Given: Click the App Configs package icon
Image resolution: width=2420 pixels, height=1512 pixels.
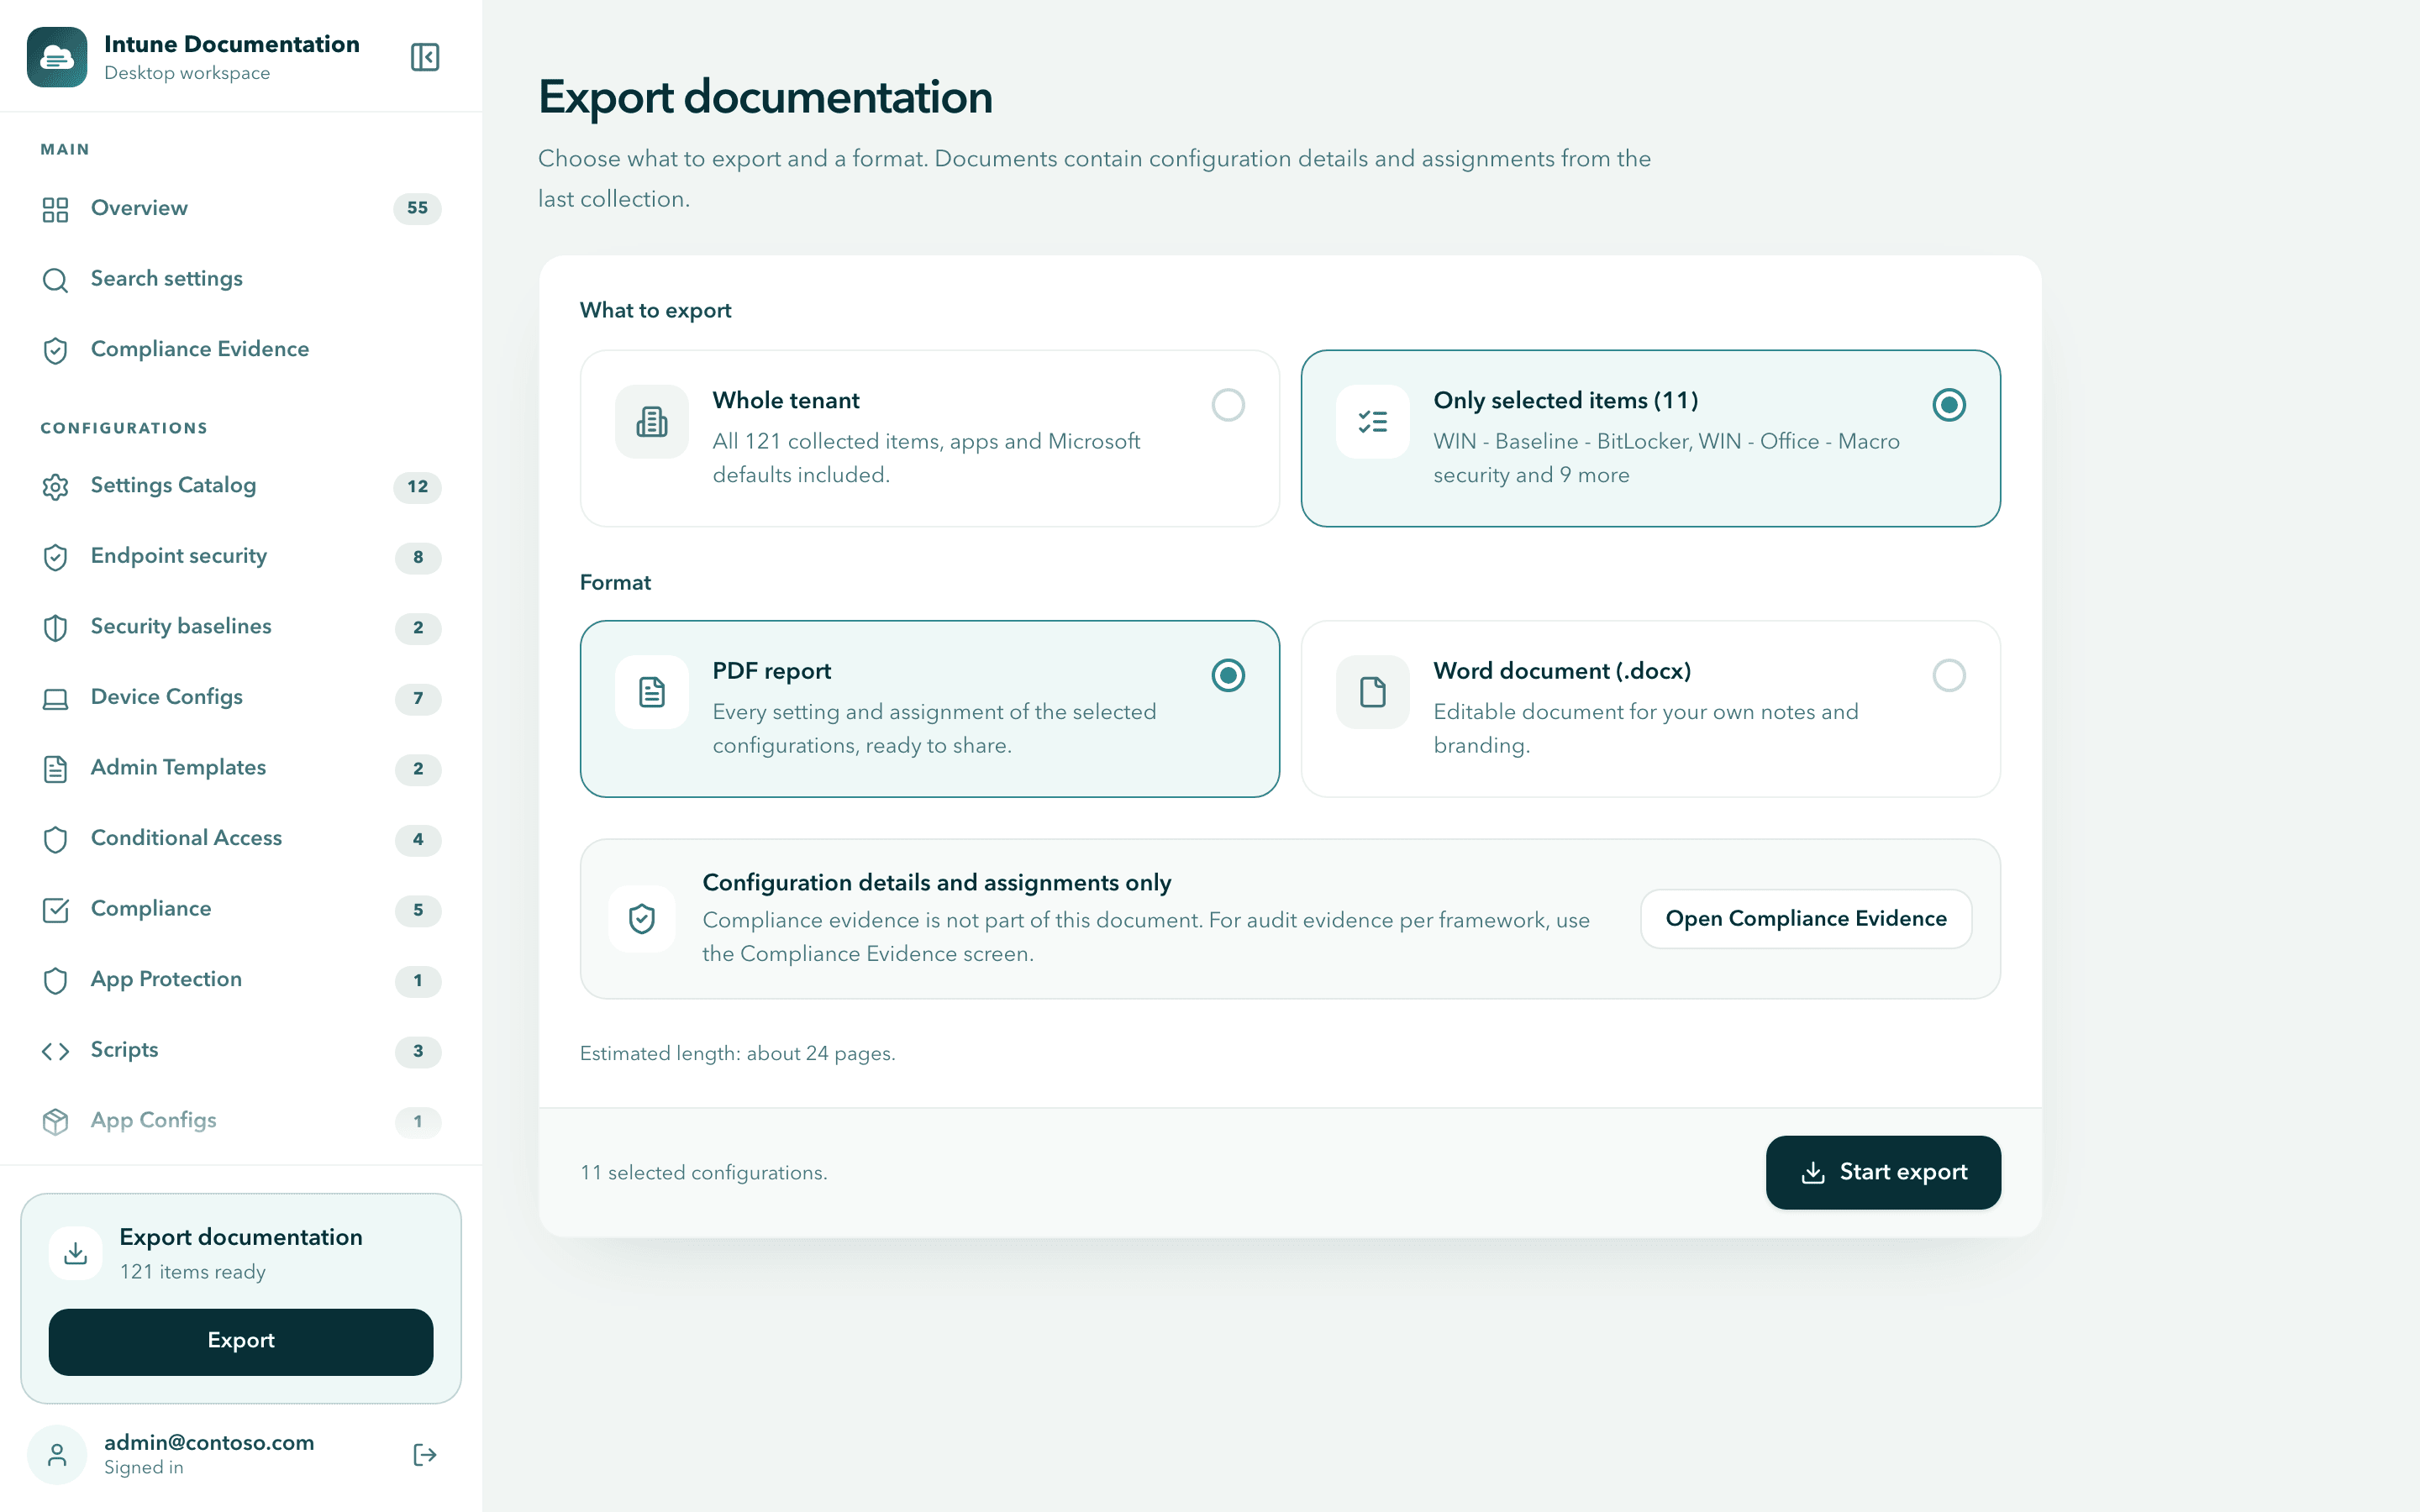Looking at the screenshot, I should [x=55, y=1122].
